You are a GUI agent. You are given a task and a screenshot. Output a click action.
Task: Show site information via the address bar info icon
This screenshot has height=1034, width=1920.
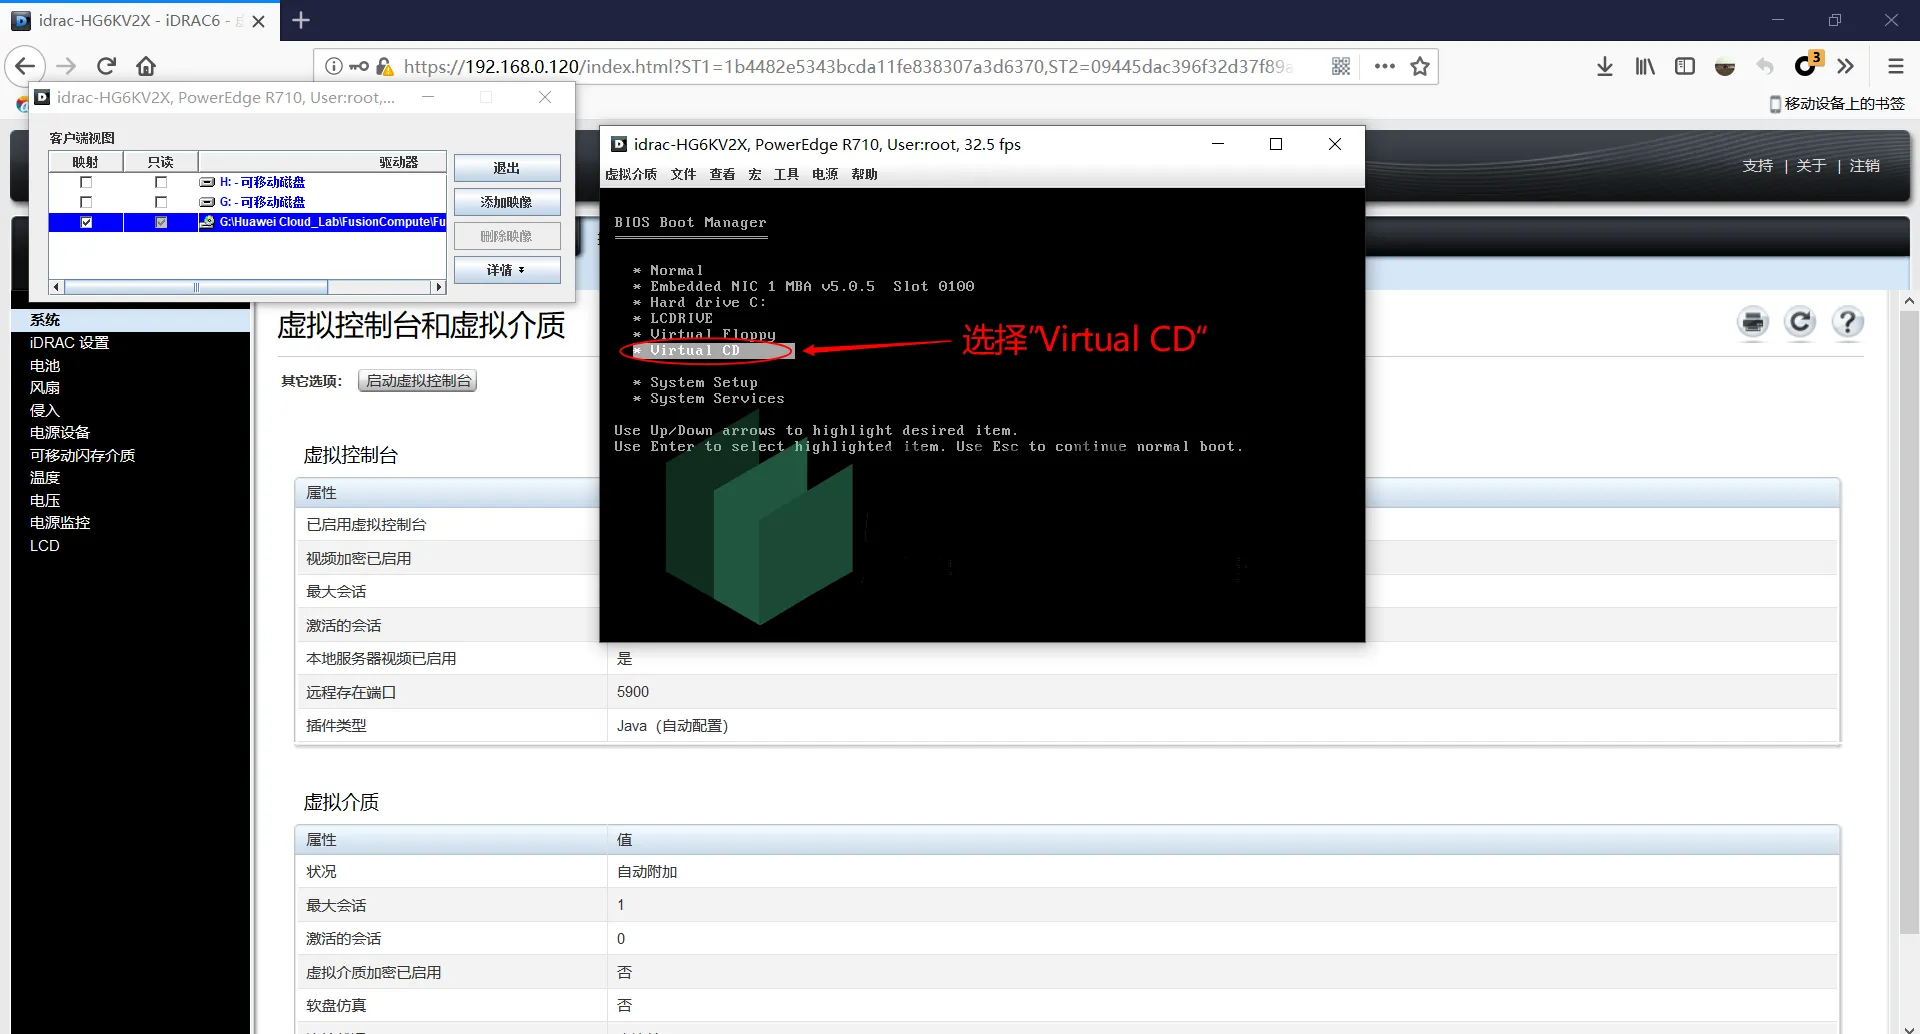point(334,66)
